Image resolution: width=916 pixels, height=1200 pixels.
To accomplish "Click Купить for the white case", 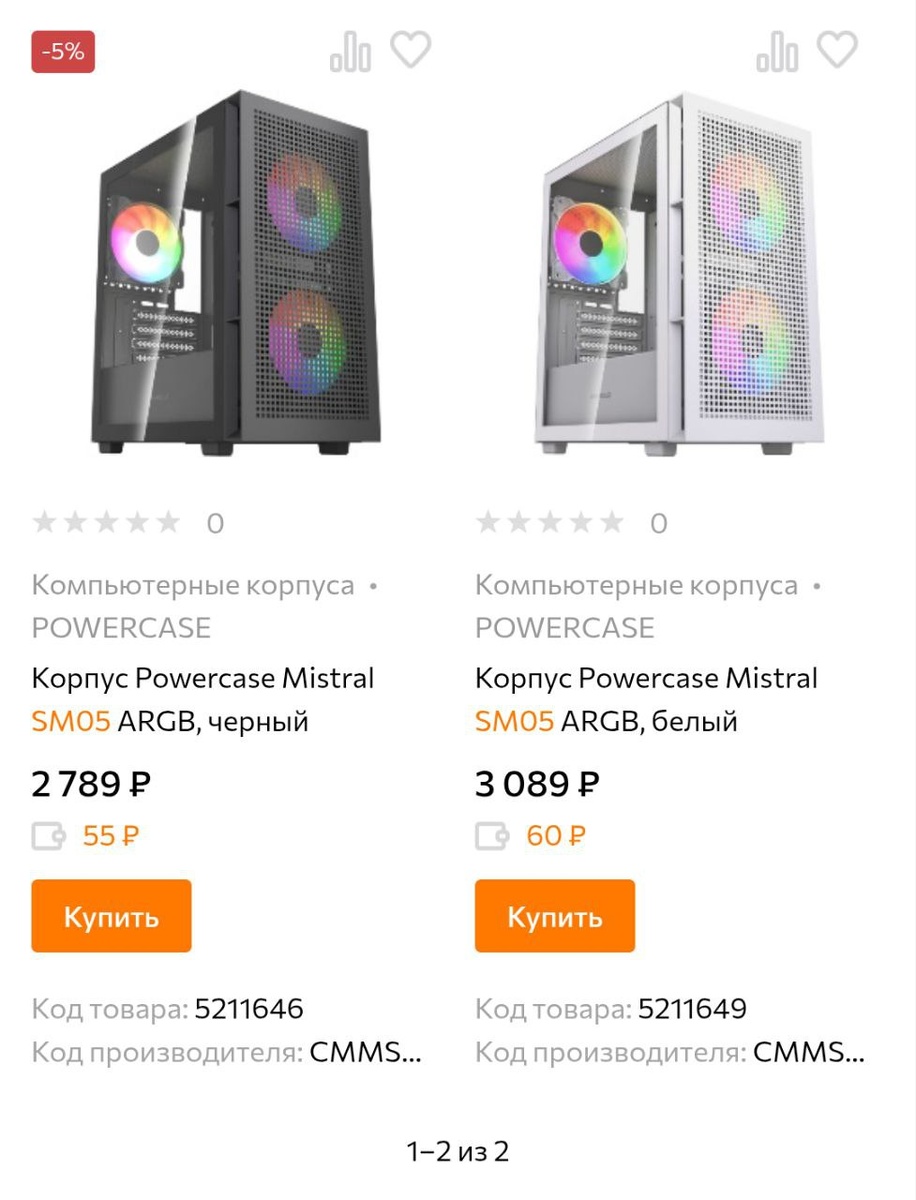I will click(x=555, y=916).
